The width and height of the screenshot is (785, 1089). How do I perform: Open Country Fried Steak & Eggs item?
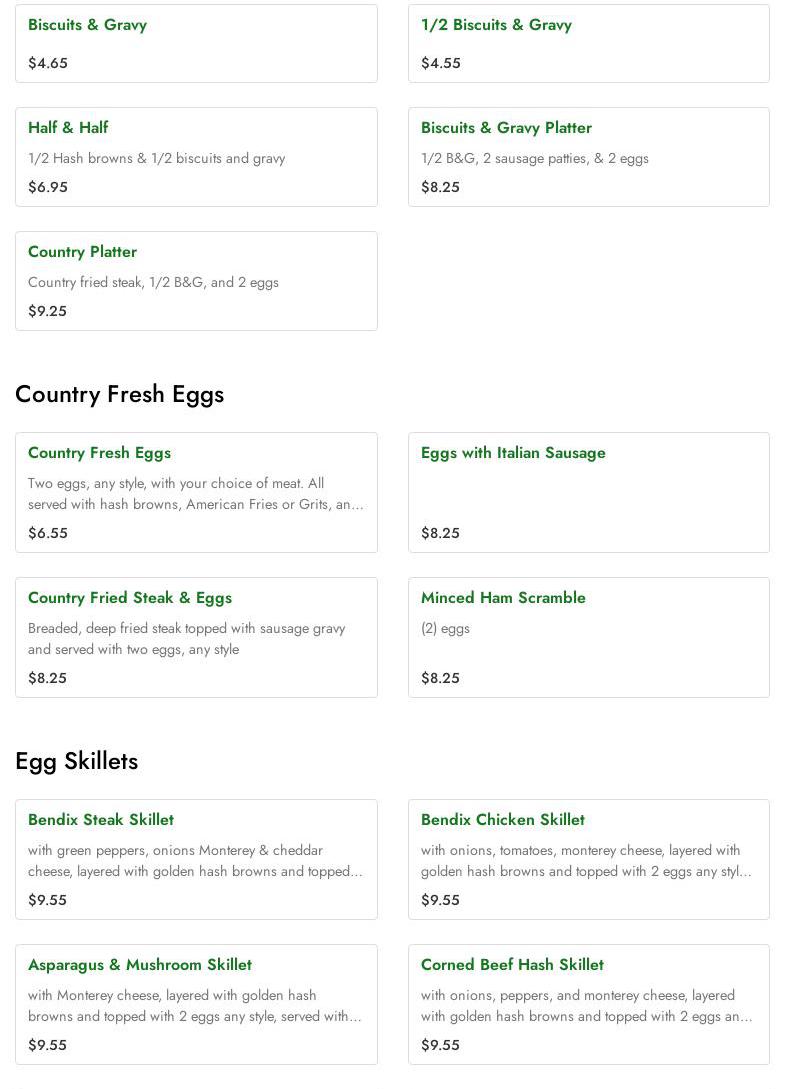[130, 598]
